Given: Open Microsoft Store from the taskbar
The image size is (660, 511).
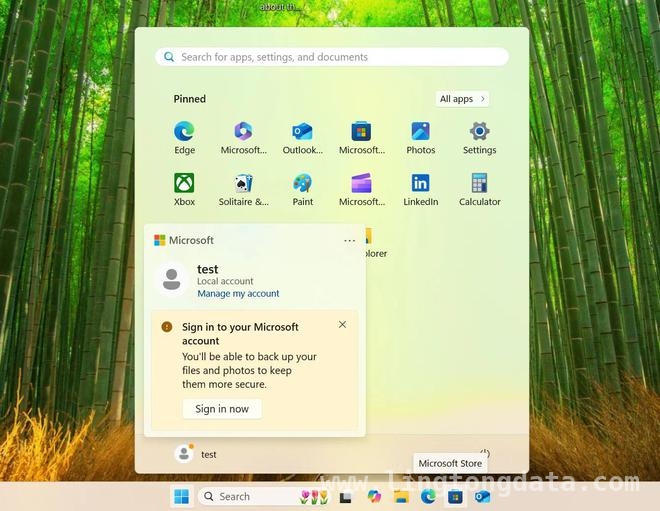Looking at the screenshot, I should coord(455,497).
